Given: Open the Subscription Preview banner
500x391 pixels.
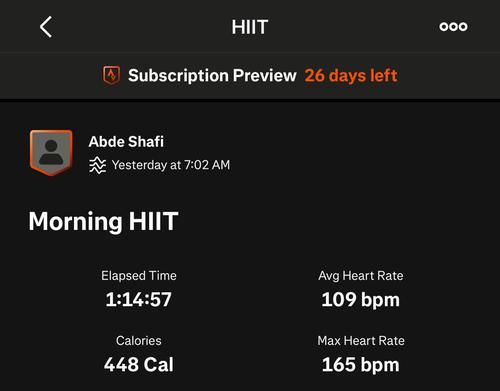Looking at the screenshot, I should coord(250,76).
